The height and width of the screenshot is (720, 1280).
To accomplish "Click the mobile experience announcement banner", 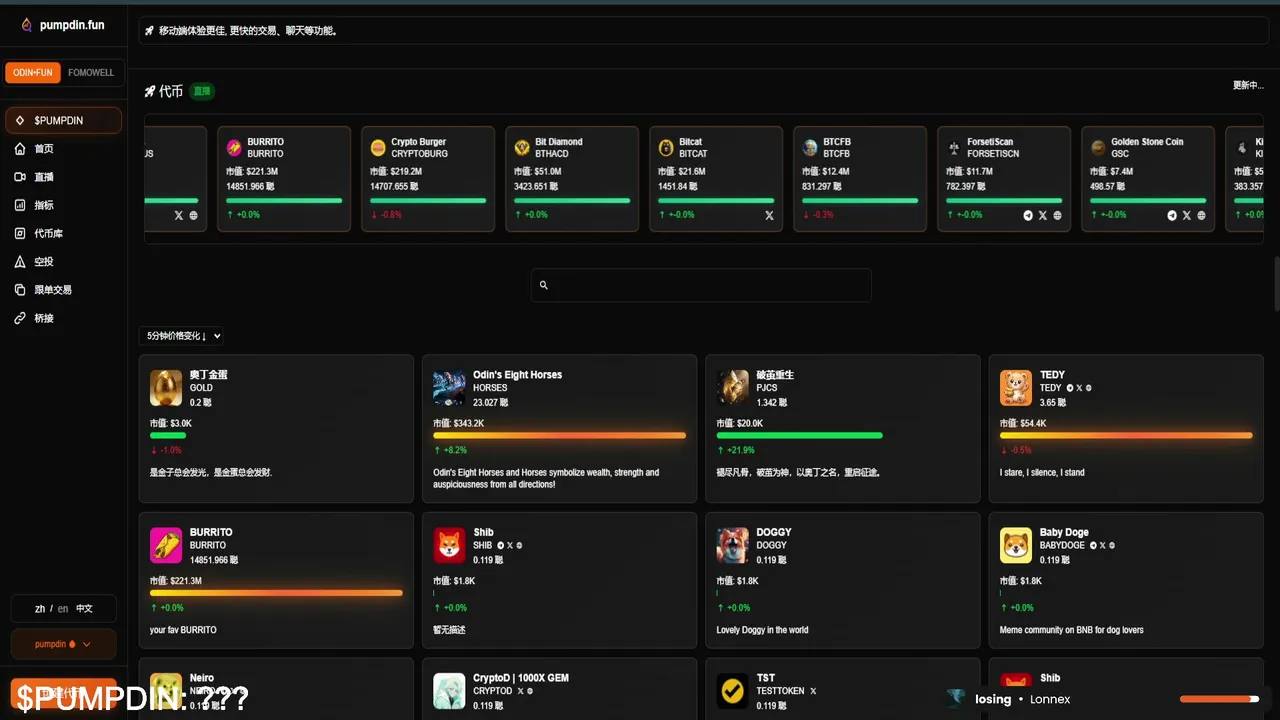I will pos(702,31).
